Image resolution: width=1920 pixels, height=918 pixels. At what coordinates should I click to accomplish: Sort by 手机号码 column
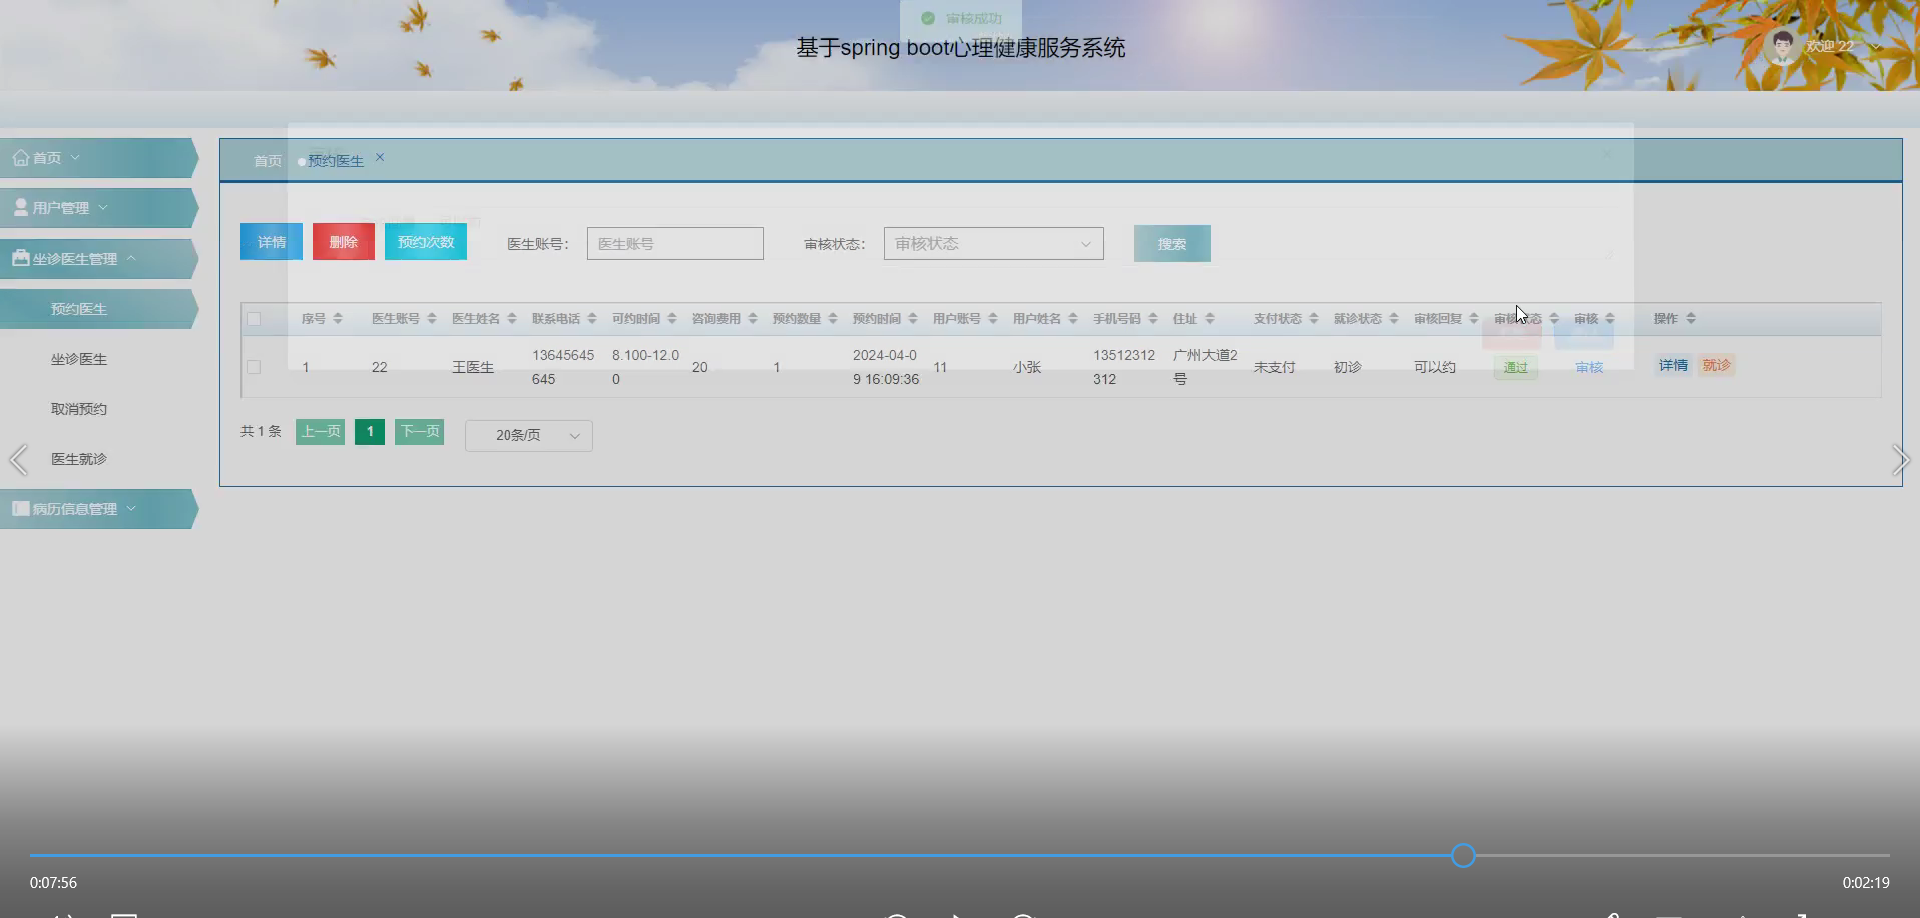pos(1153,318)
